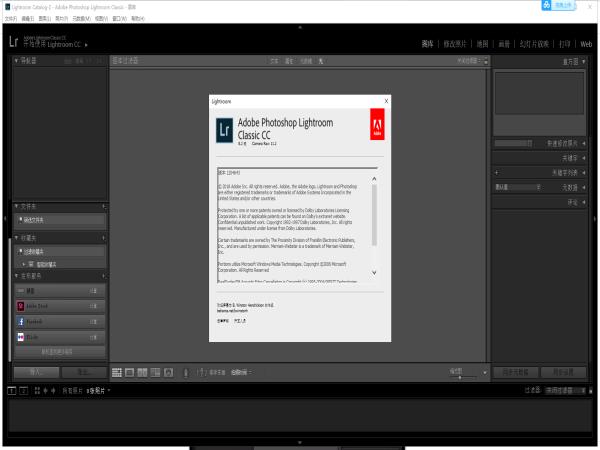The image size is (600, 450).
Task: Toggle the filter switch at filmstrip right end
Action: pos(591,391)
